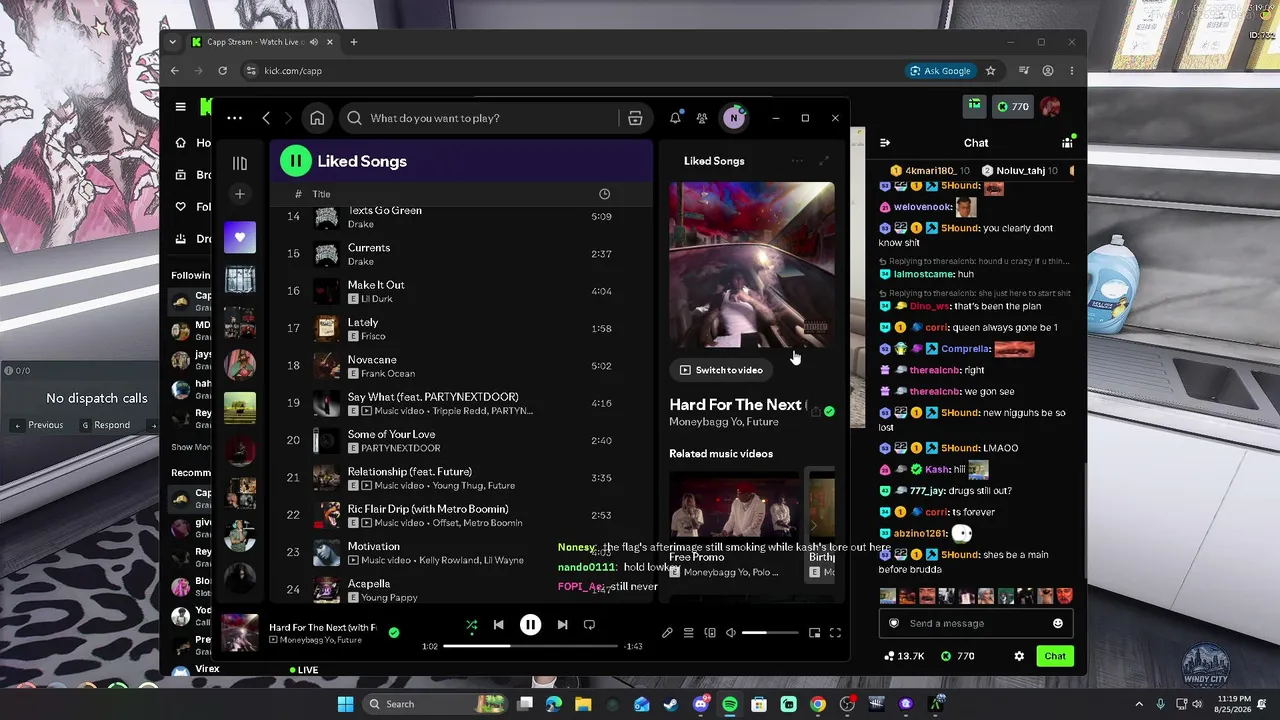
Task: Mute Spotify with the speaker icon
Action: tap(731, 633)
